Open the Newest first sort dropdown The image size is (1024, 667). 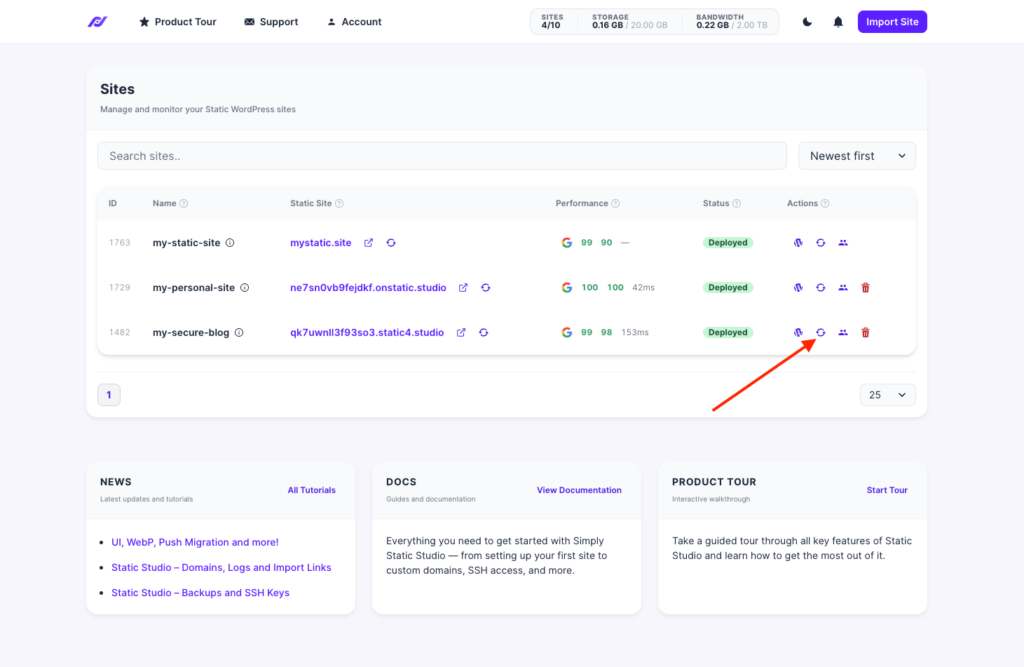tap(857, 156)
